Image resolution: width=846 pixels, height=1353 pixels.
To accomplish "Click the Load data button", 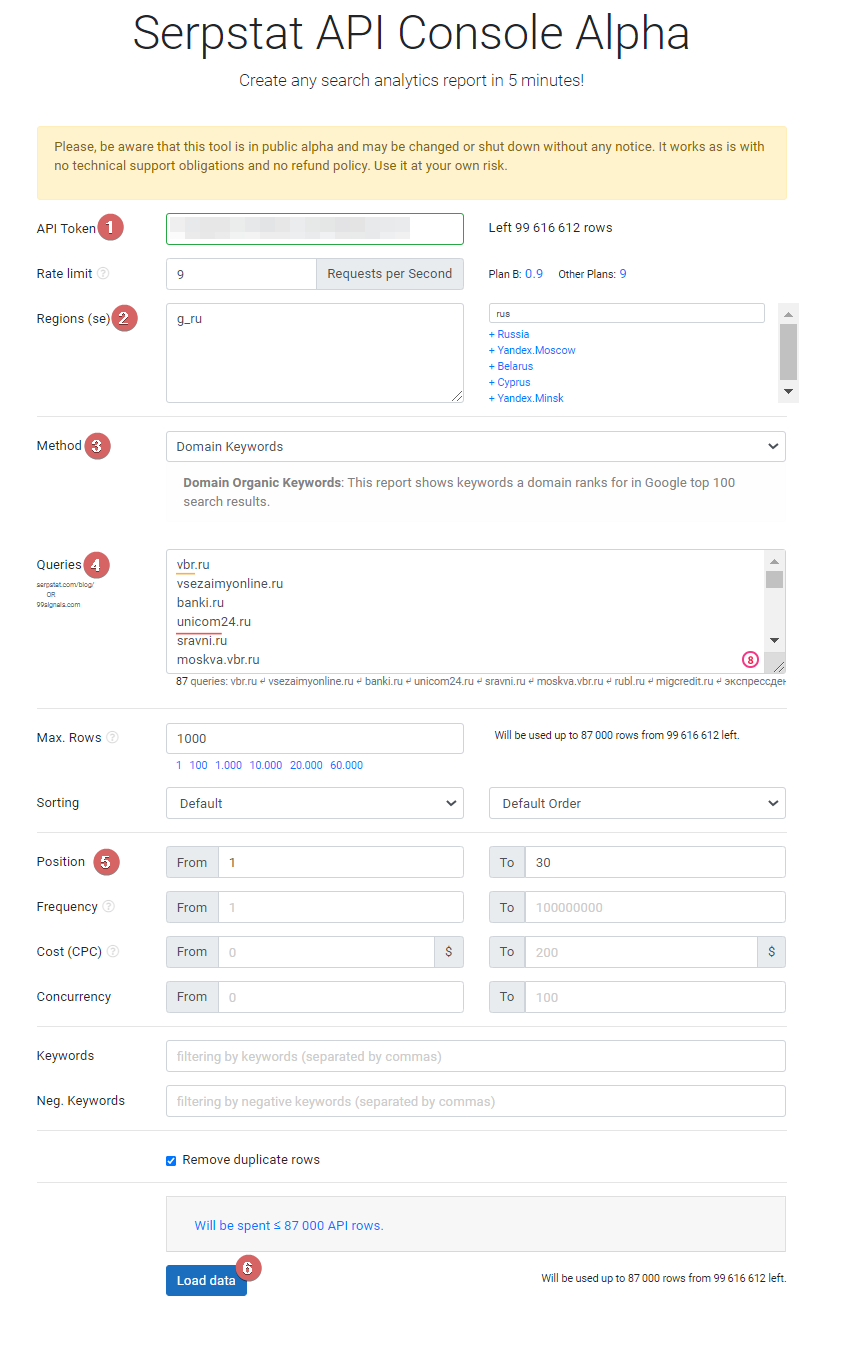I will pos(206,1281).
